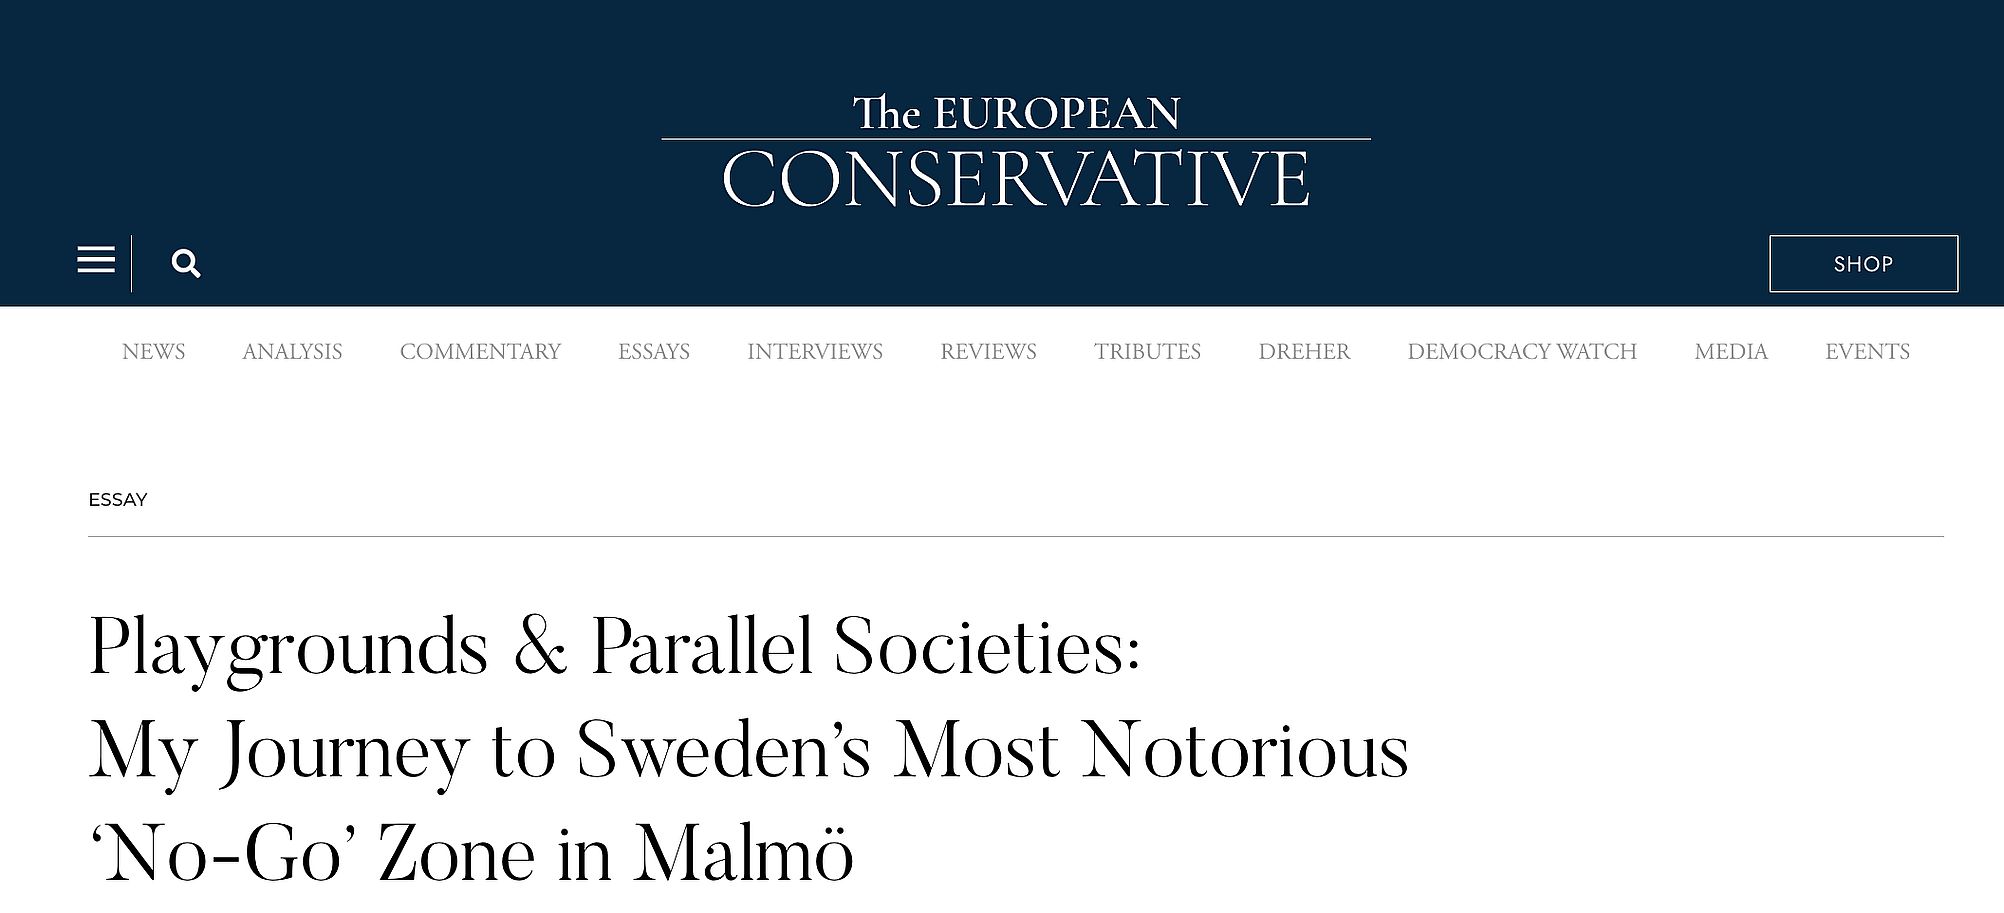Go to the Events page
The height and width of the screenshot is (913, 2004).
[x=1867, y=352]
